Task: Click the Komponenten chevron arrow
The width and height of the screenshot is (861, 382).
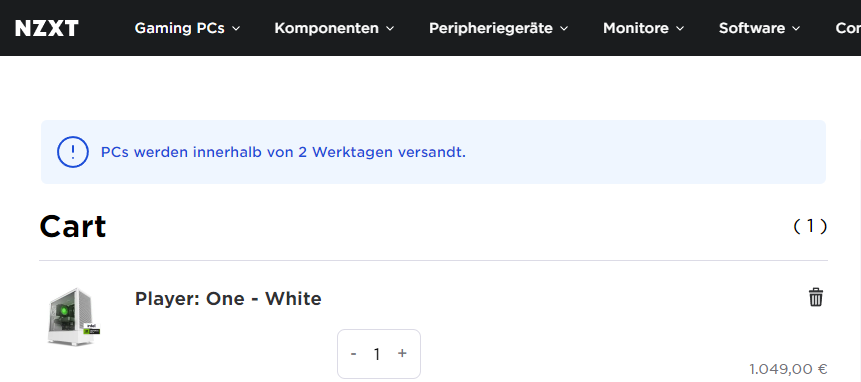Action: pyautogui.click(x=389, y=29)
